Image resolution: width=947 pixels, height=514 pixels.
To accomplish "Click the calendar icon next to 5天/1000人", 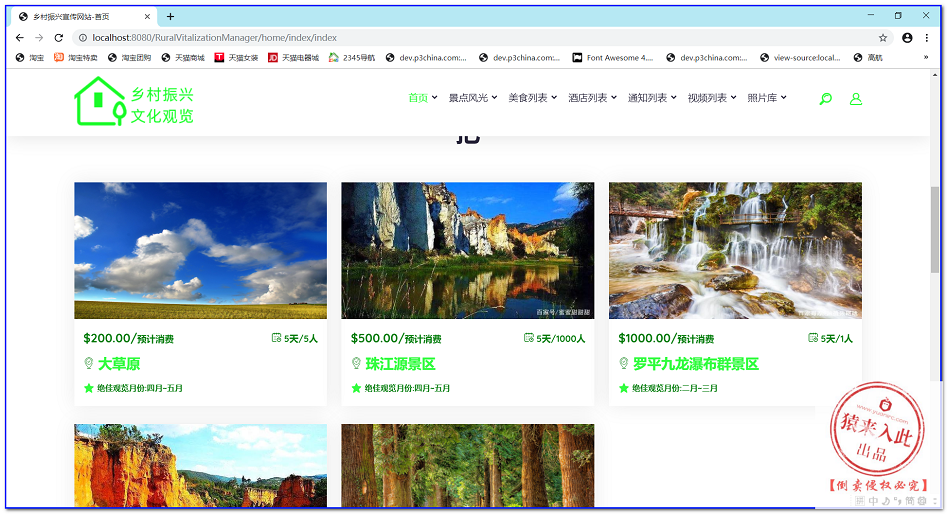I will [528, 338].
